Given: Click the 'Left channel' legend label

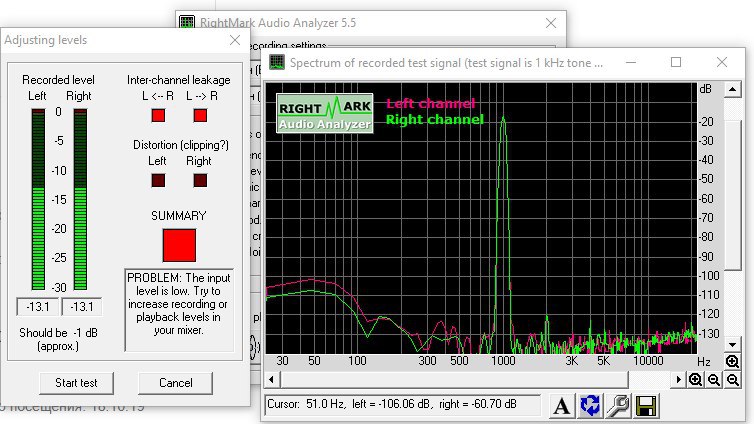Looking at the screenshot, I should 430,103.
